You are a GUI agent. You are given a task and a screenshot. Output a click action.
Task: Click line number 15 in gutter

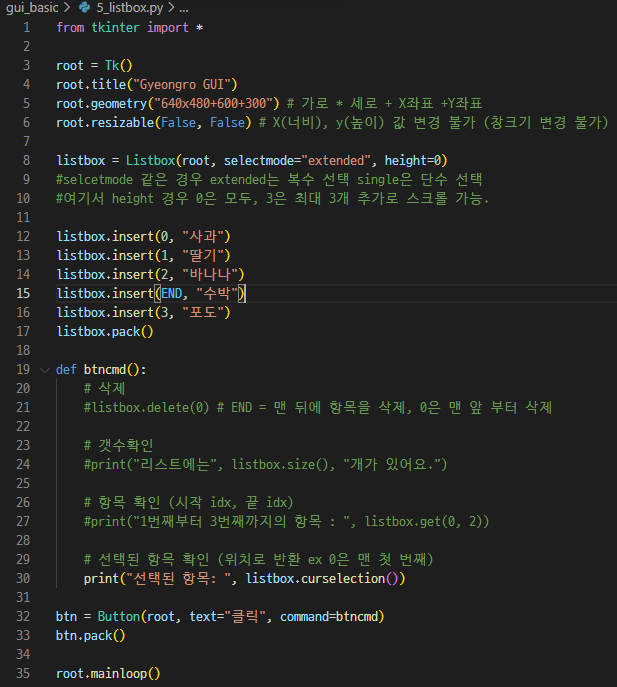click(23, 293)
